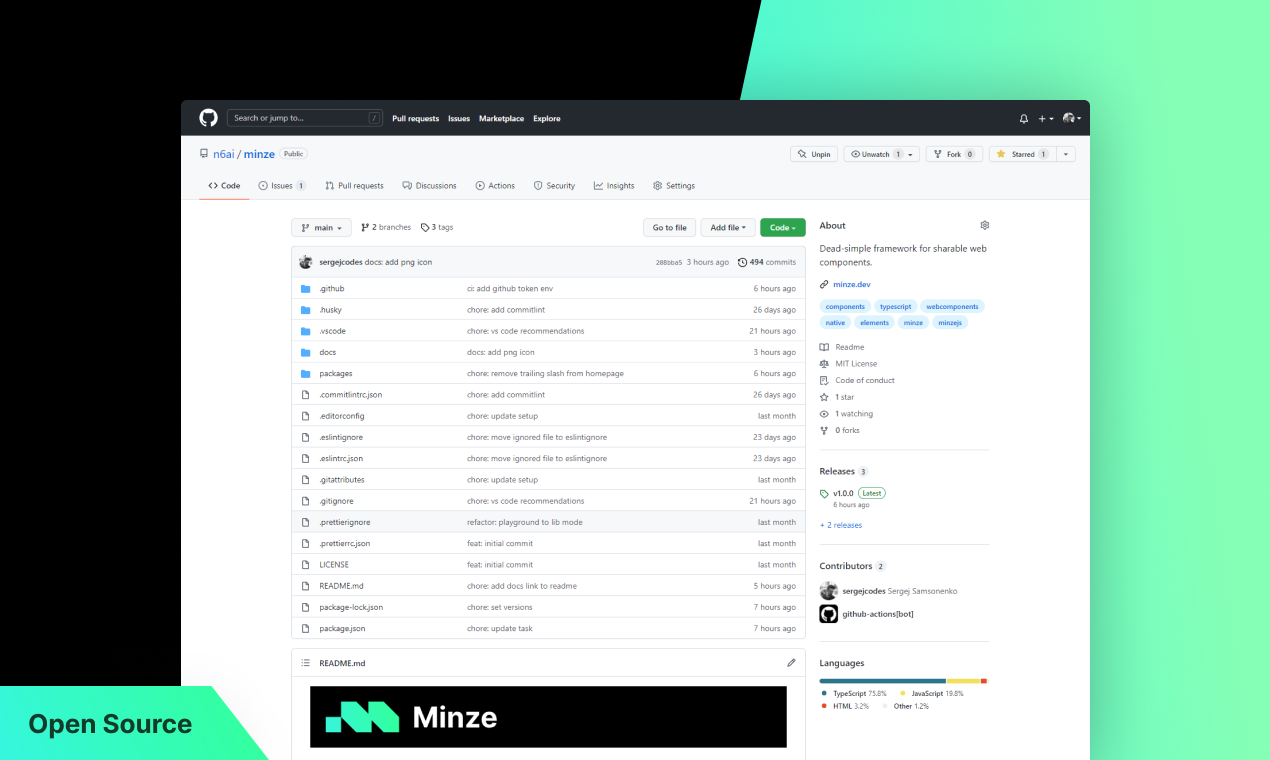The height and width of the screenshot is (760, 1270).
Task: Click sergejcodes avatar in commit bar
Action: (x=306, y=262)
